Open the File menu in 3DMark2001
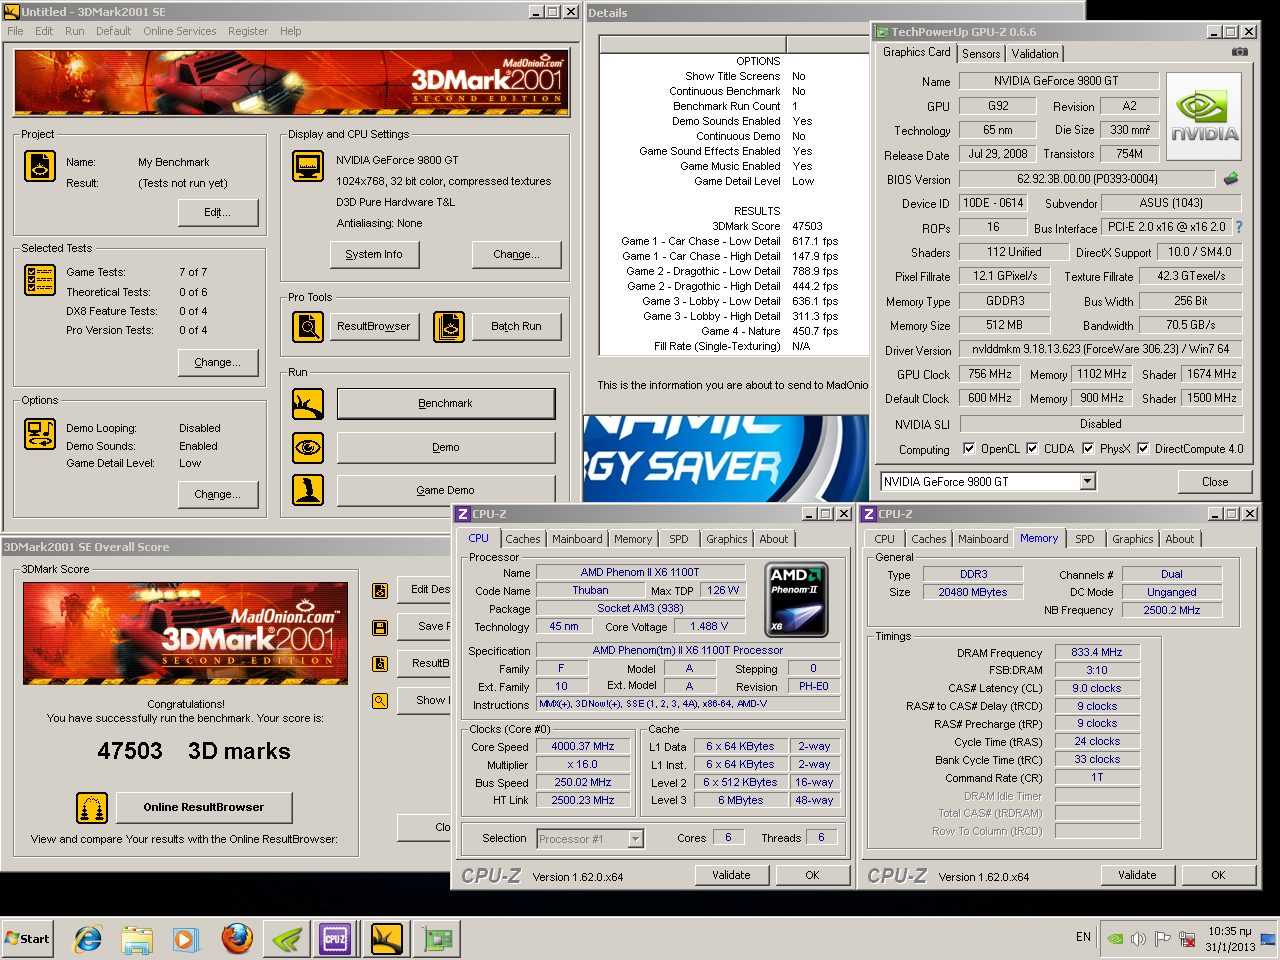 coord(15,31)
